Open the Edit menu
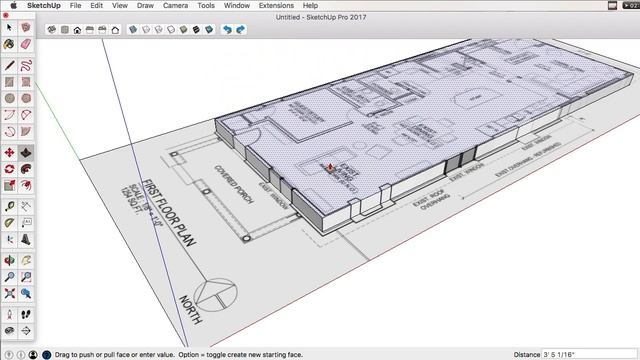Viewport: 640px width, 360px height. pos(97,5)
